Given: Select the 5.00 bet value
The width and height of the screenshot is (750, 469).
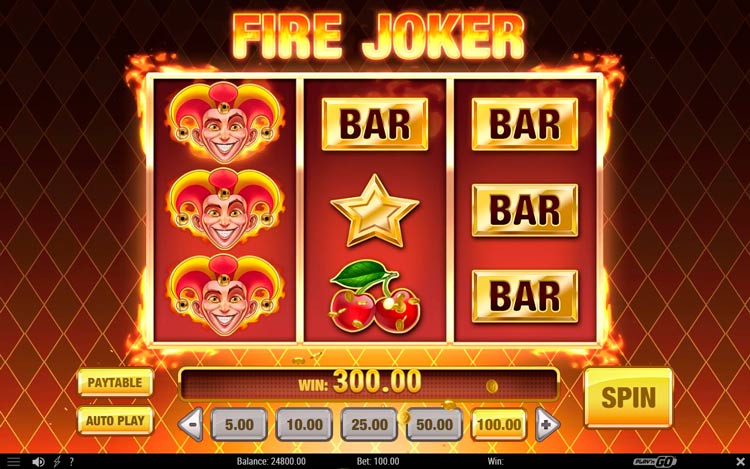Looking at the screenshot, I should [239, 425].
